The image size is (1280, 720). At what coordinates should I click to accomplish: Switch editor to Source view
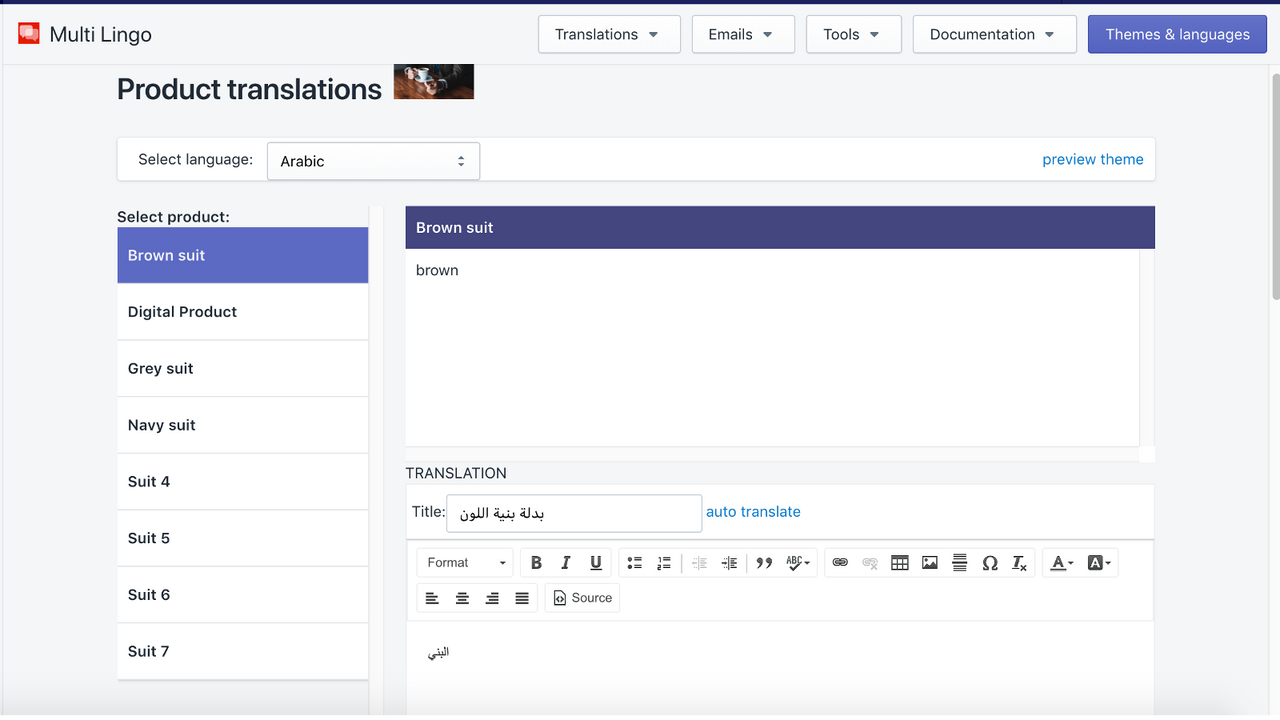(x=583, y=598)
